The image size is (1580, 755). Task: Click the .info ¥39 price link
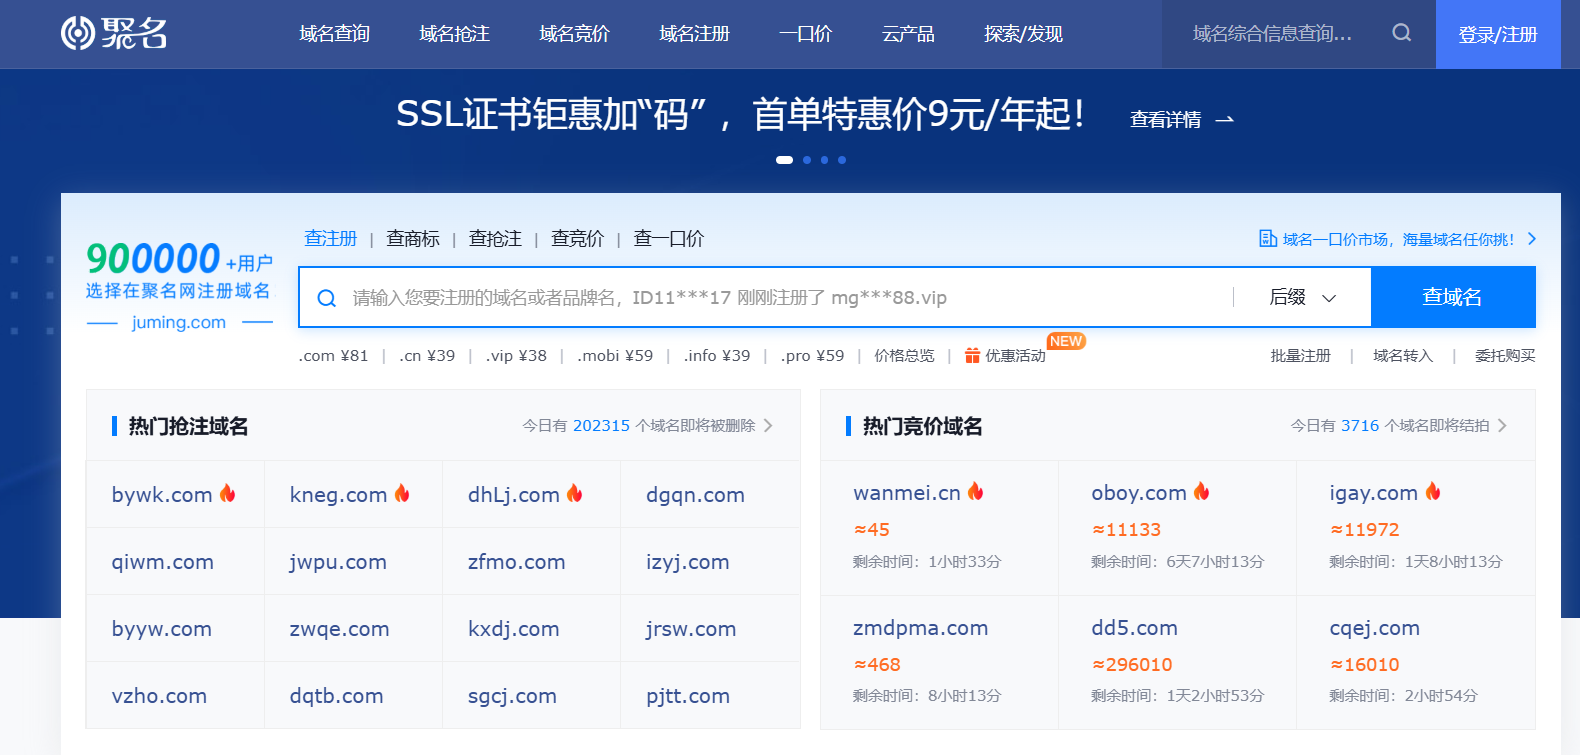tap(717, 356)
